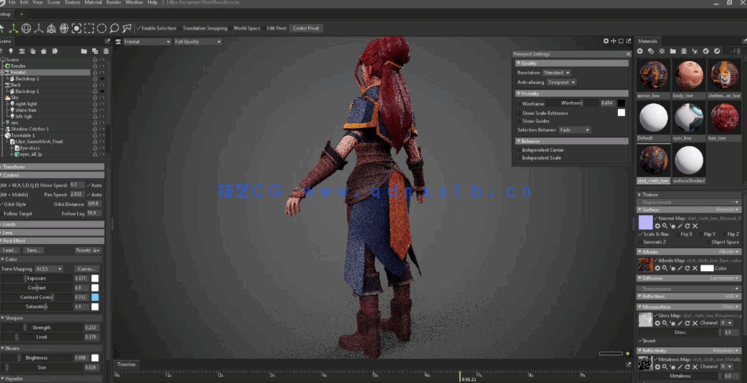The width and height of the screenshot is (747, 383).
Task: Open Tone Mapping ACES dropdown
Action: pyautogui.click(x=49, y=269)
